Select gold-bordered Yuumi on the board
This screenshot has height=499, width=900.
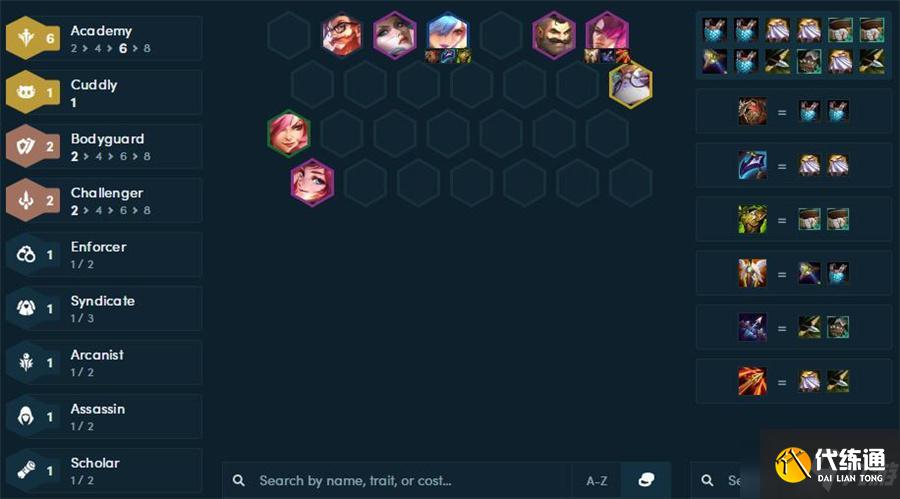630,86
